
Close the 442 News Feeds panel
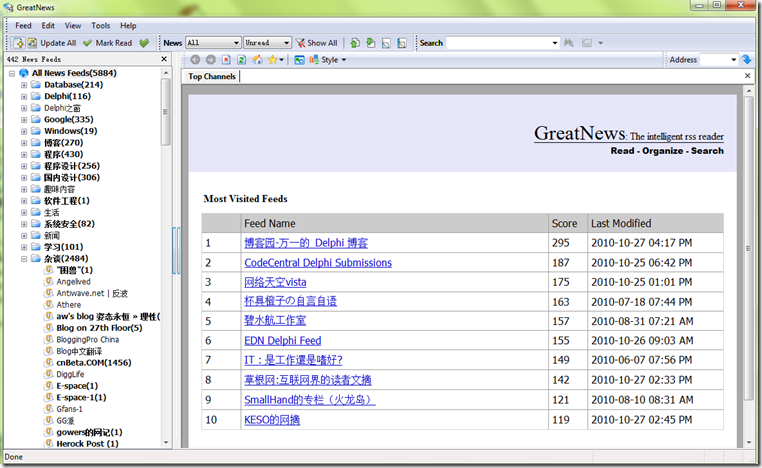coord(164,59)
